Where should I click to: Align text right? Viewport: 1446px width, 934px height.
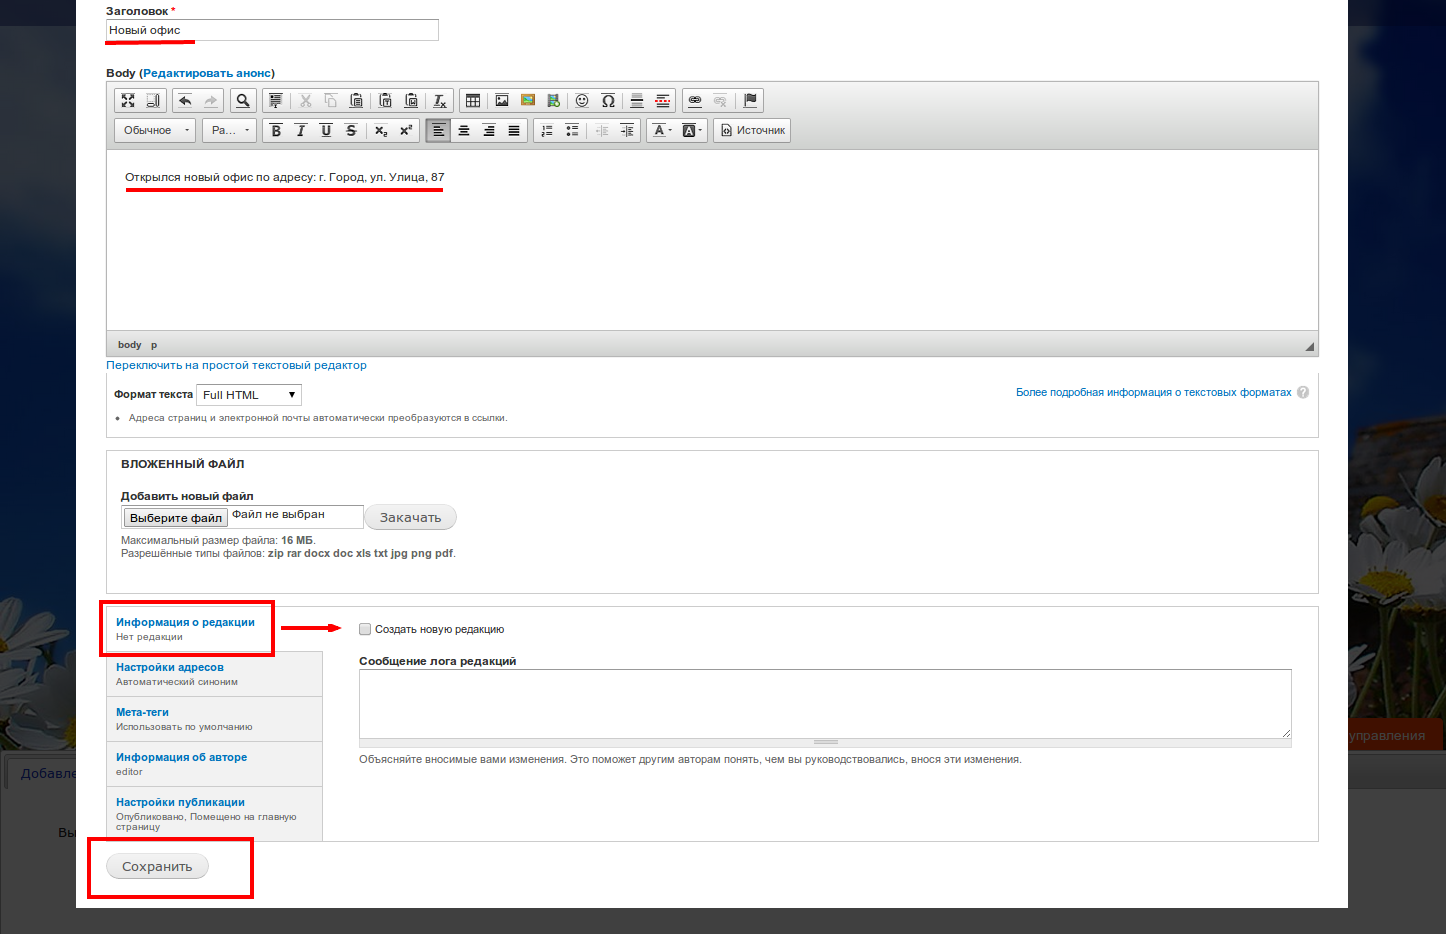click(489, 131)
